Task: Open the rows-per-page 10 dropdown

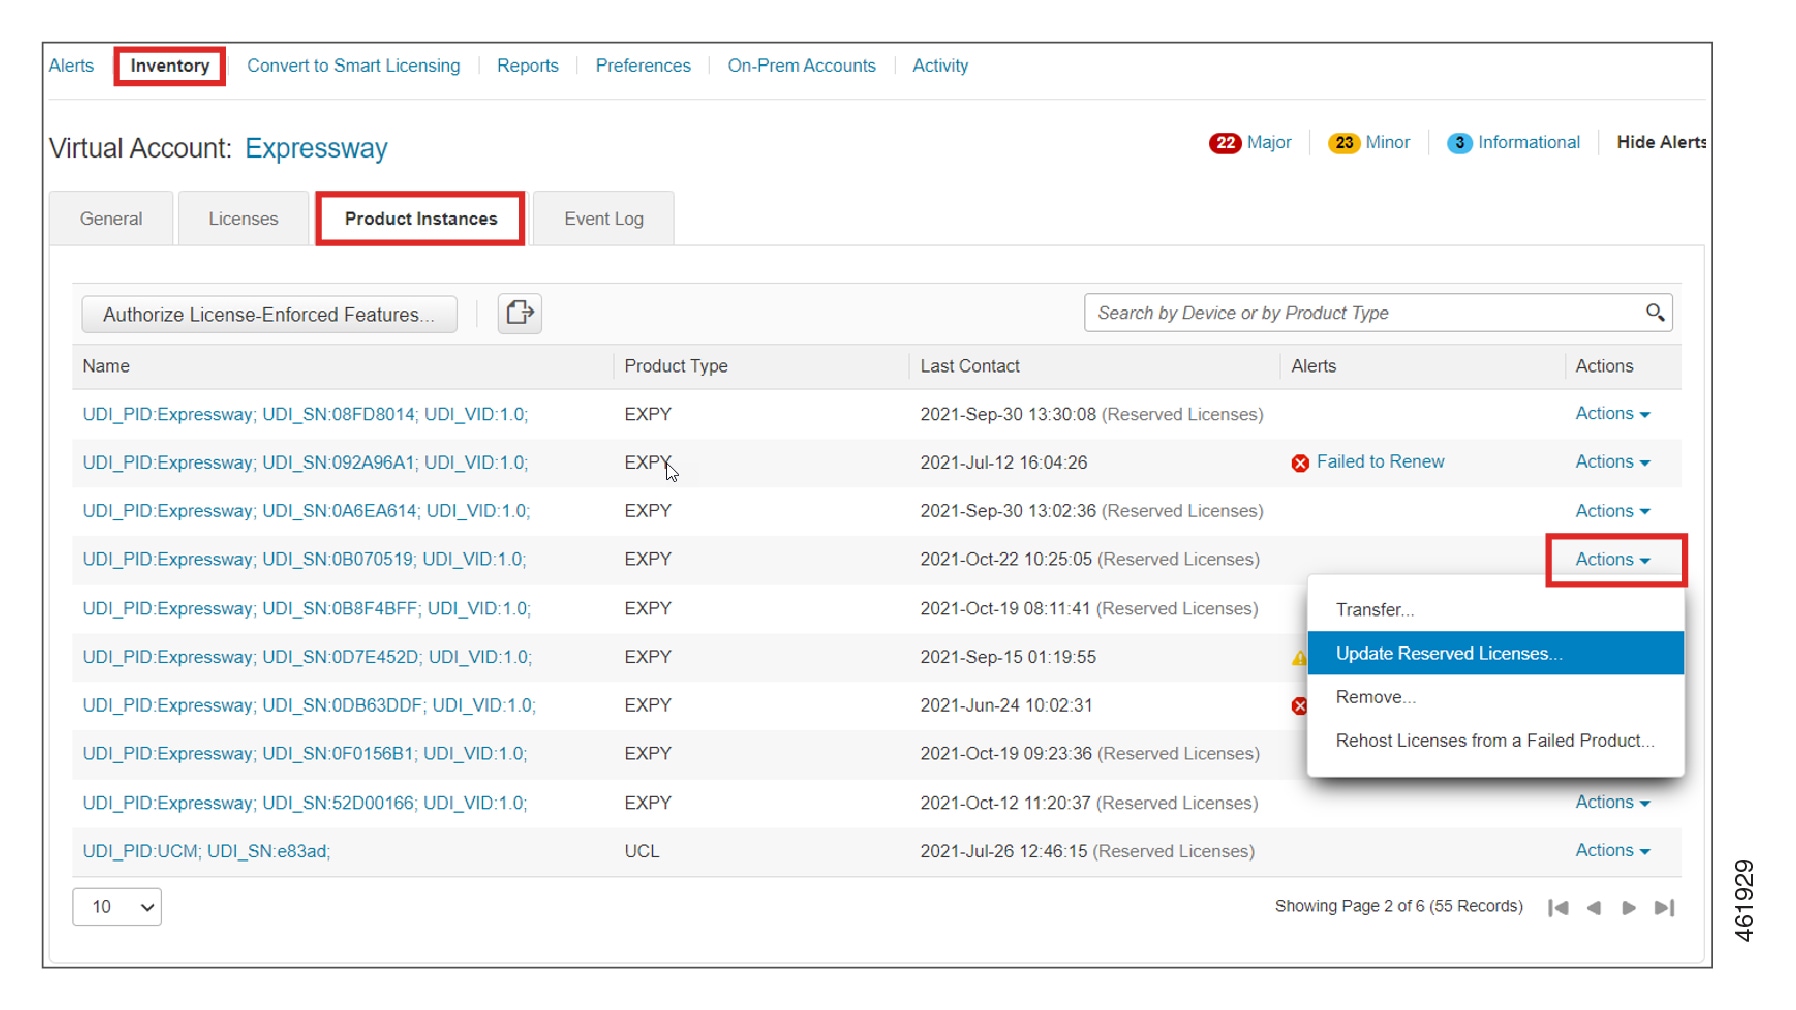Action: (117, 907)
